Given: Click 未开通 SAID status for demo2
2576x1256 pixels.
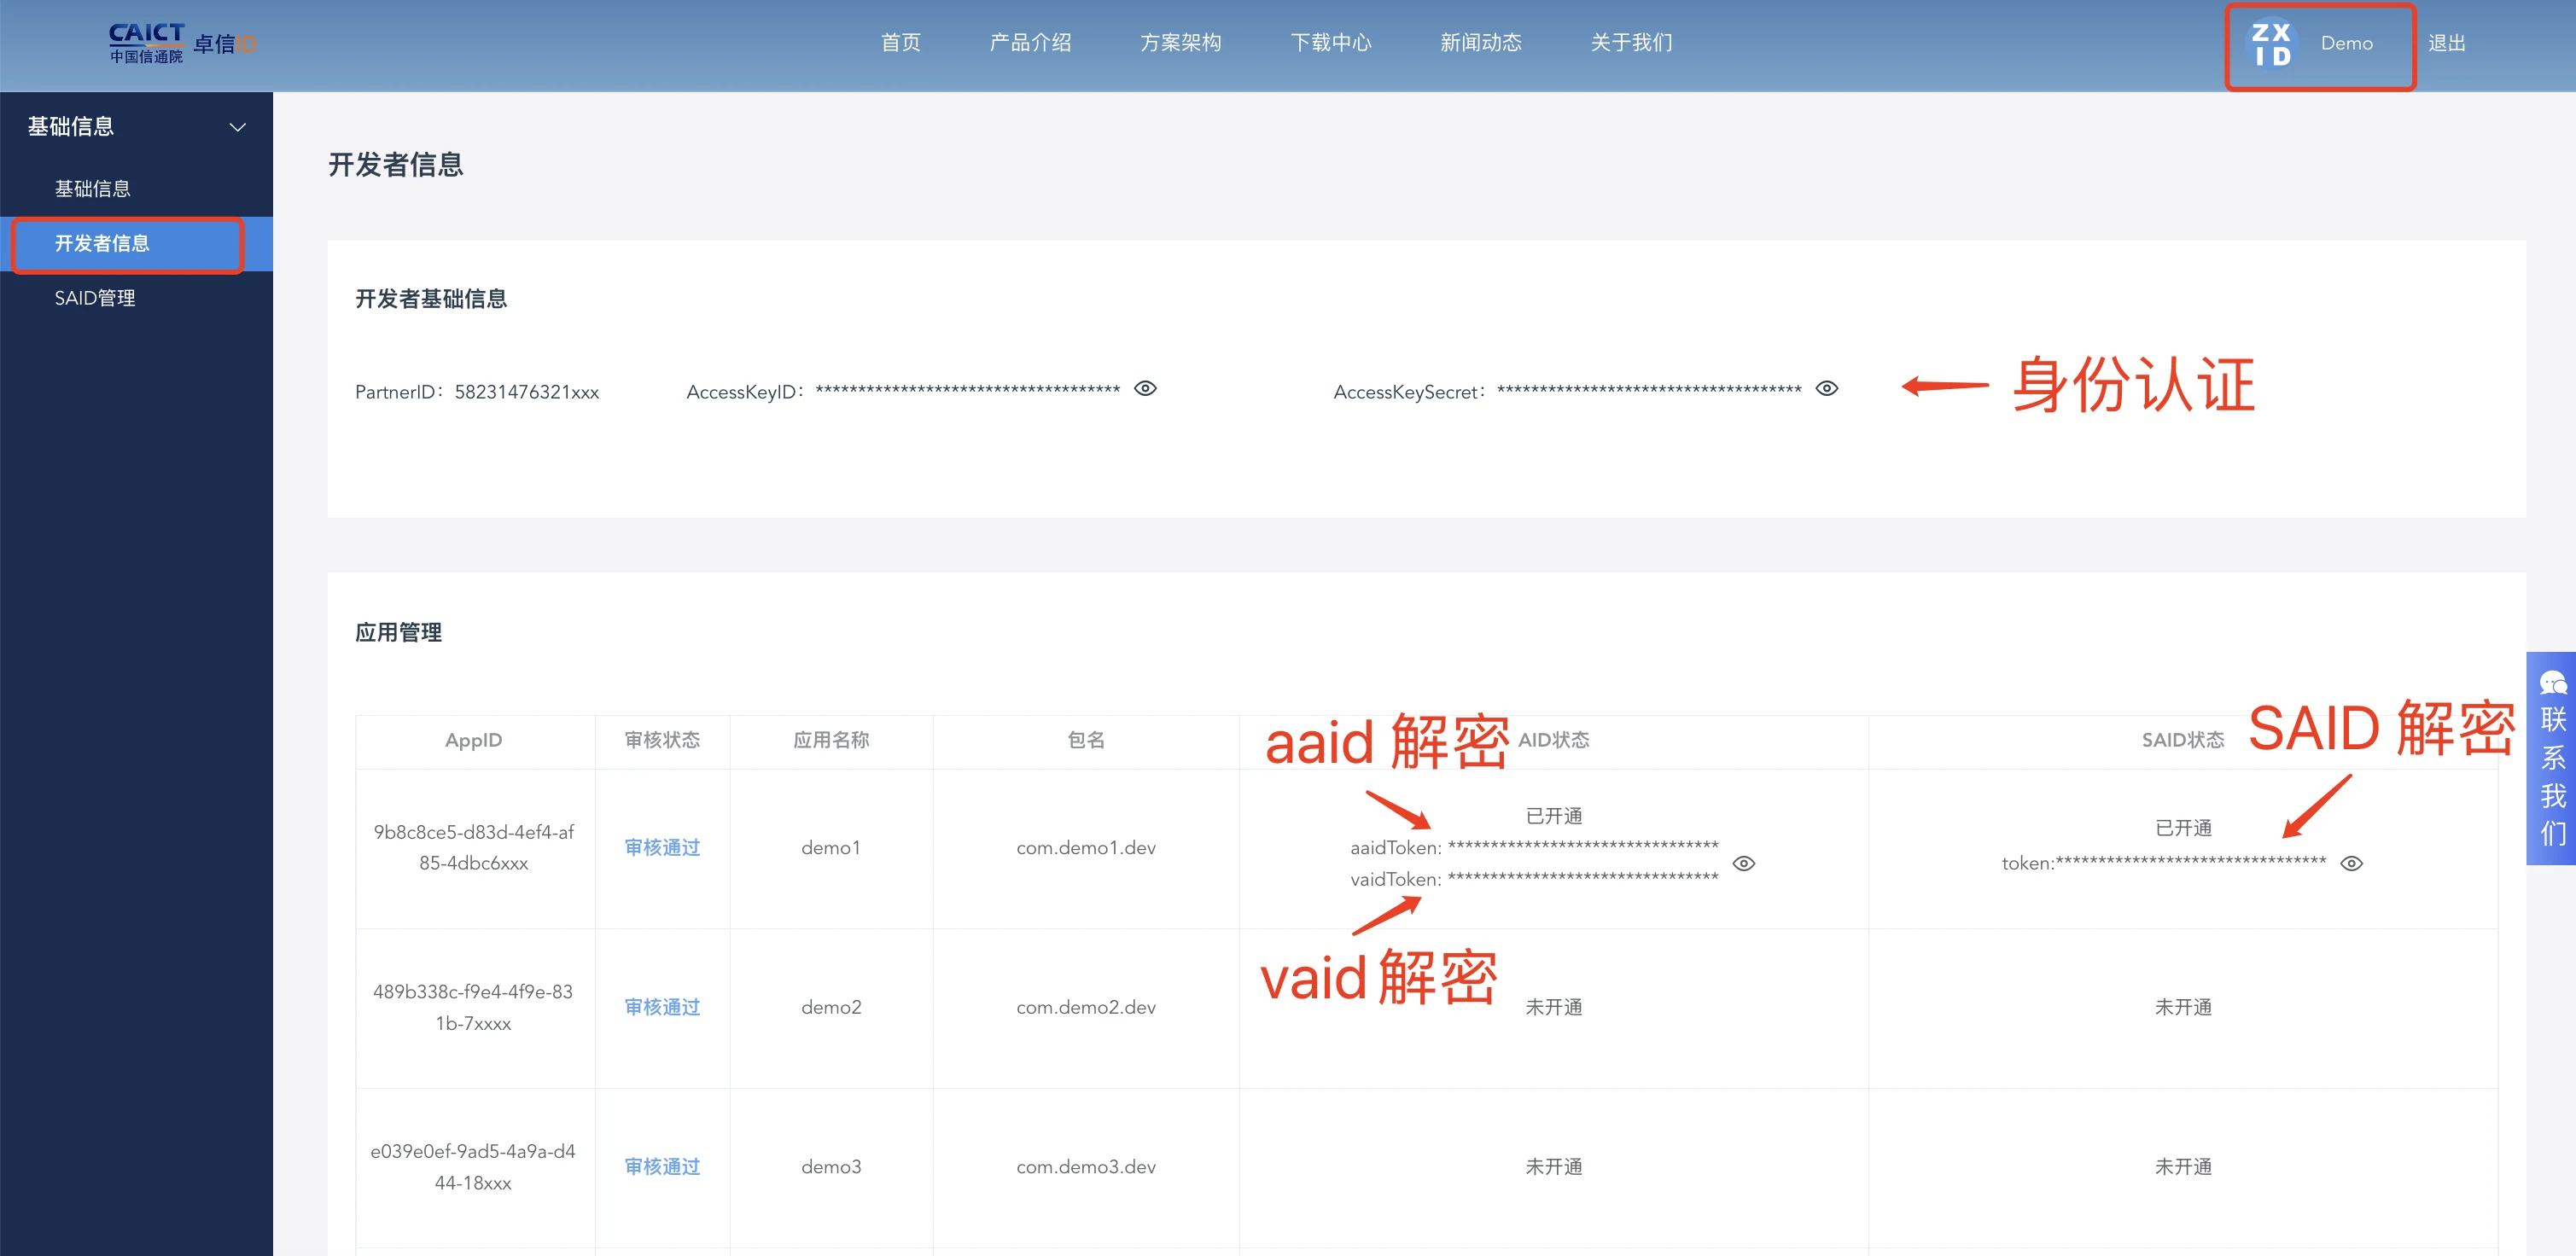Looking at the screenshot, I should coord(2183,1008).
